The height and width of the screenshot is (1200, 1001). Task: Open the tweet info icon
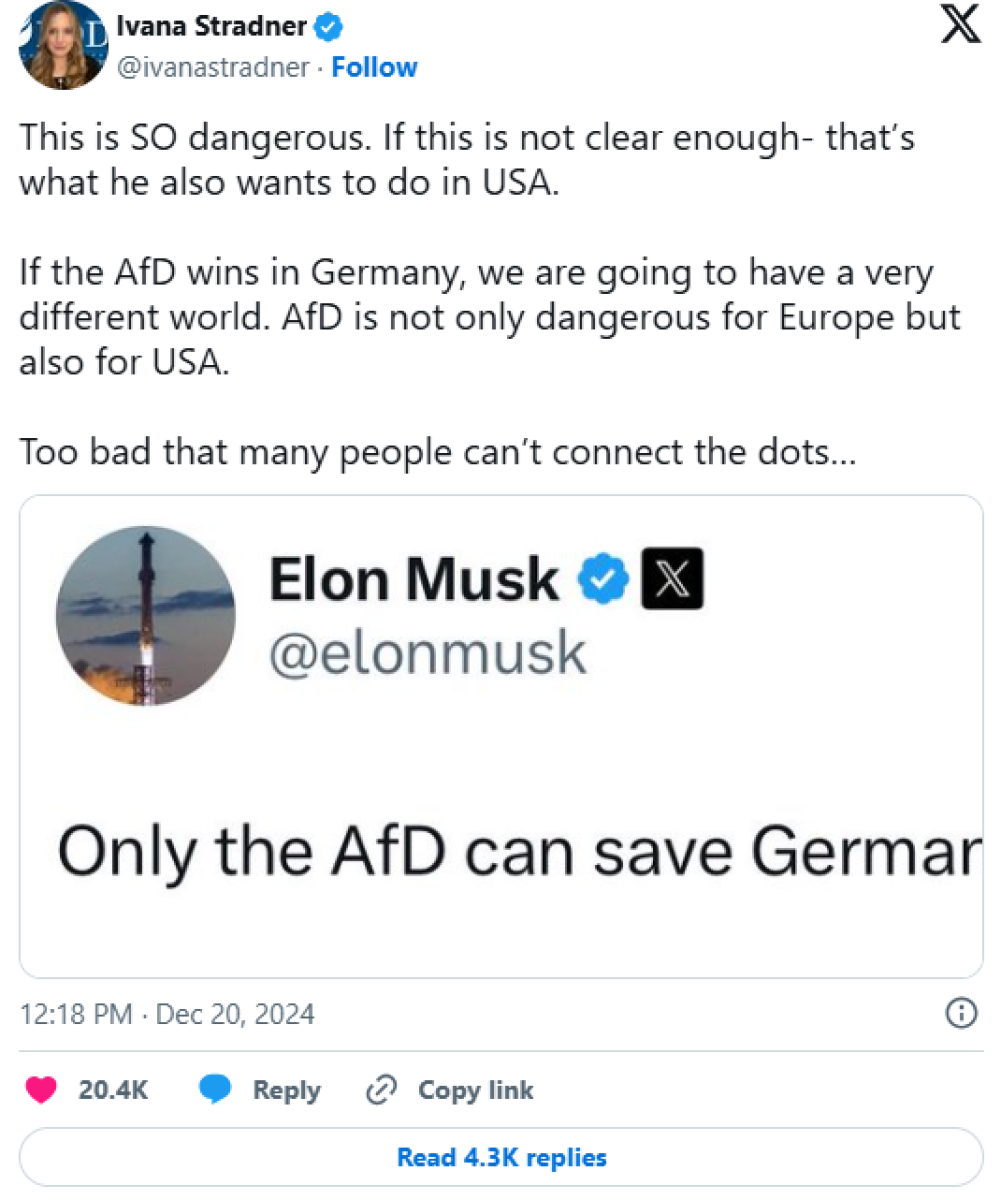960,1014
